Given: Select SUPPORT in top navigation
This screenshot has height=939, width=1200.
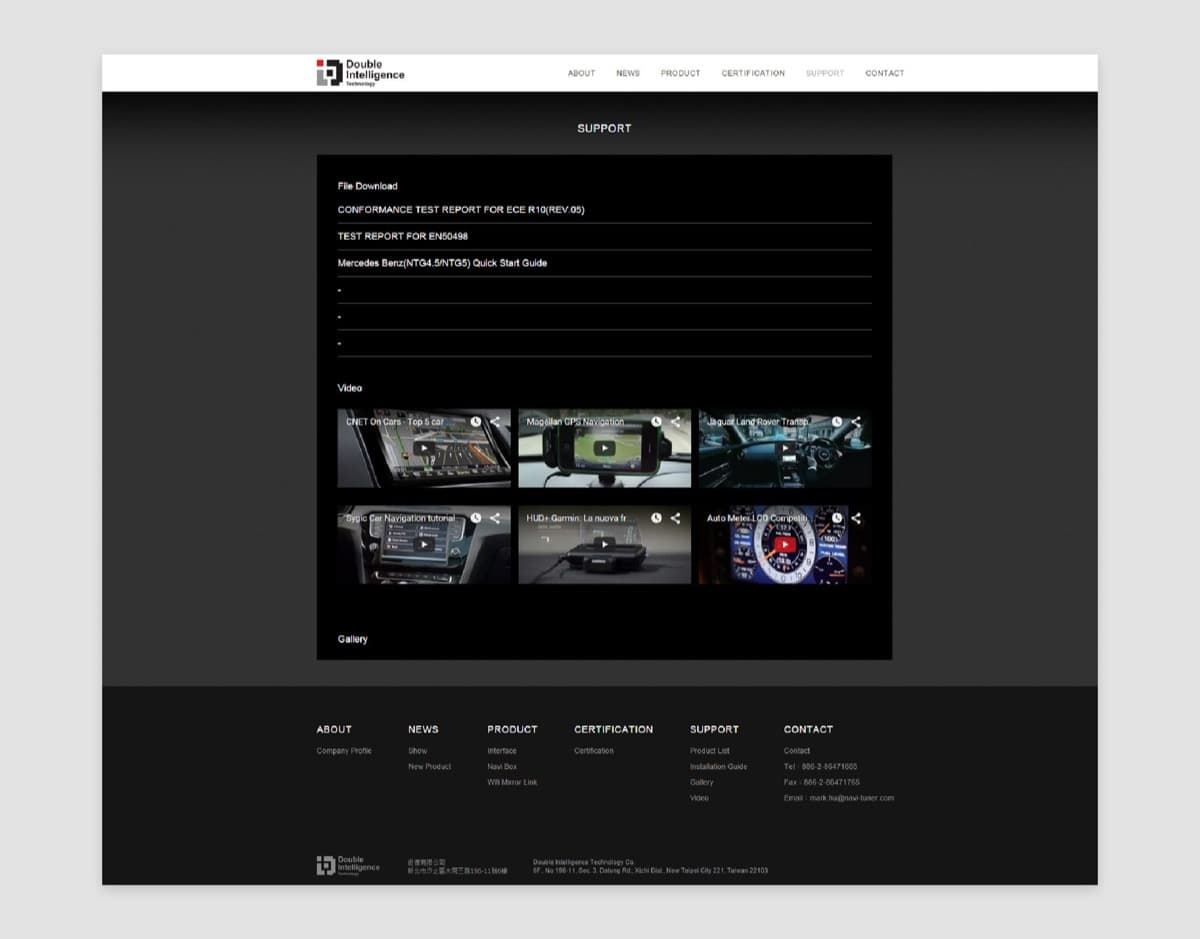Looking at the screenshot, I should point(825,73).
